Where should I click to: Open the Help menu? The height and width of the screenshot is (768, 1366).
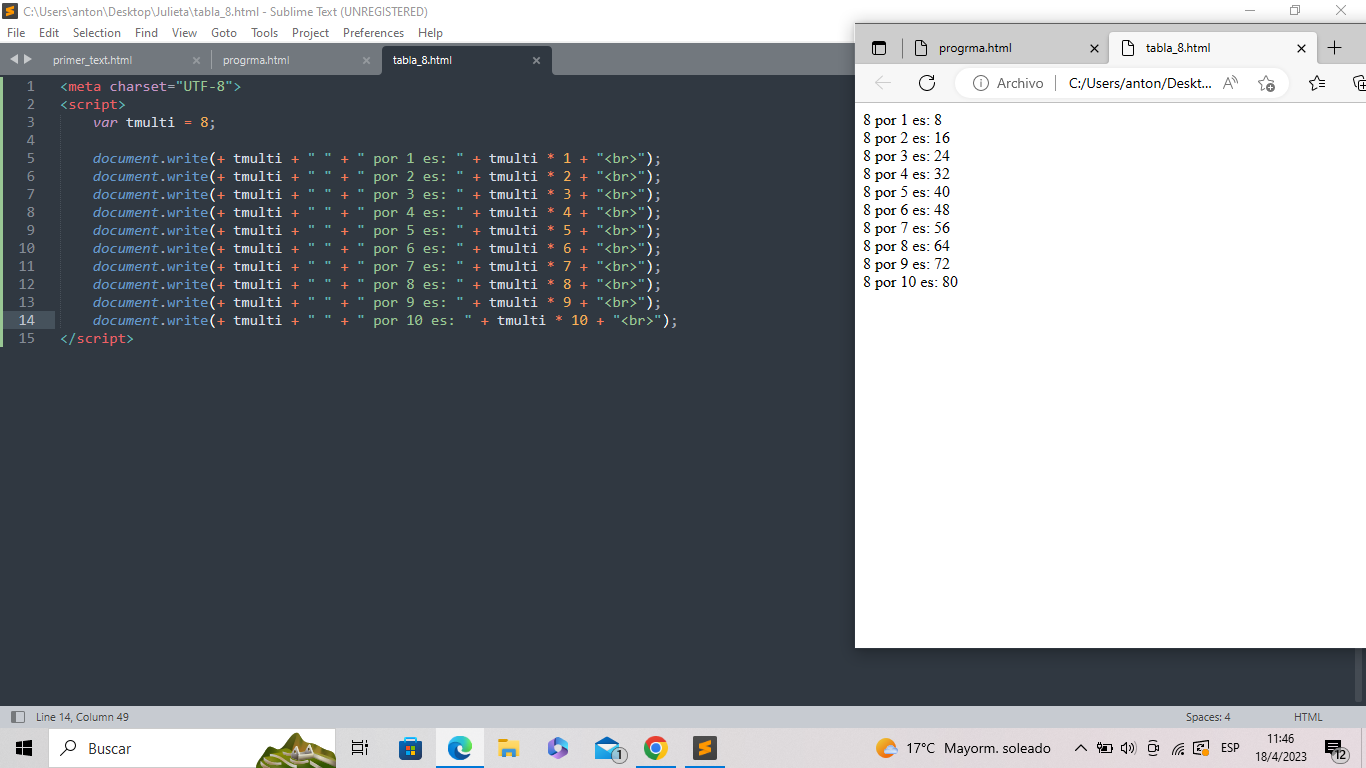click(430, 33)
